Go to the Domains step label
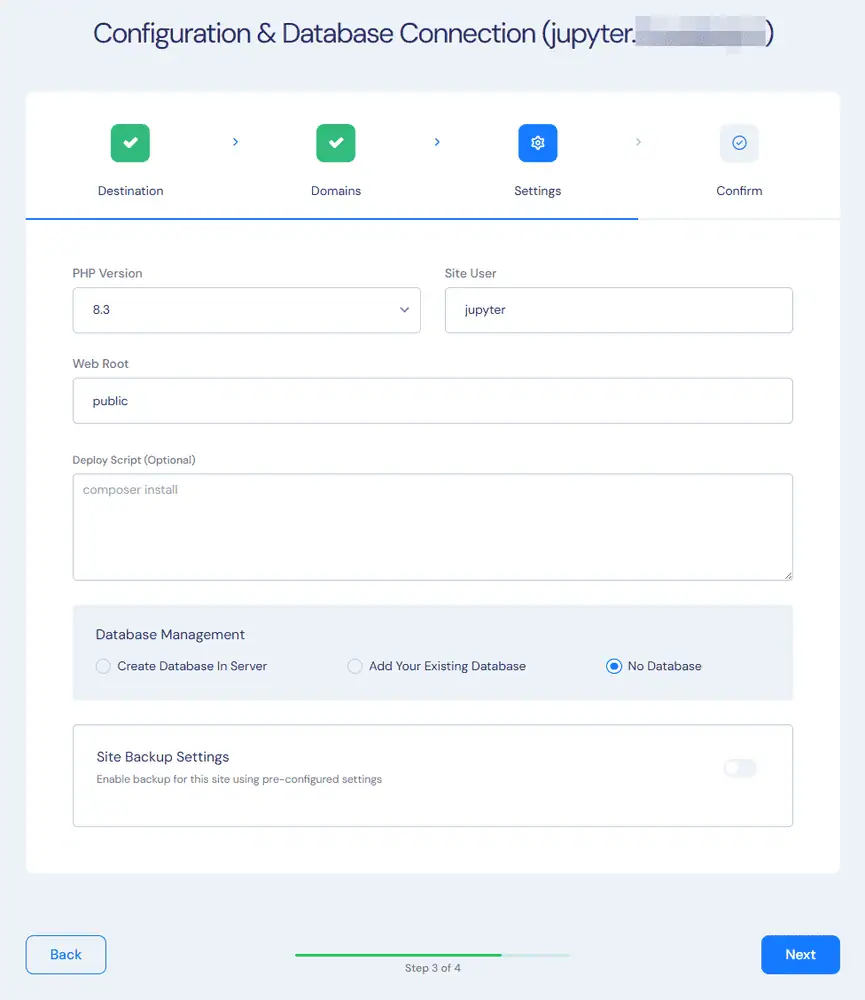Image resolution: width=865 pixels, height=1000 pixels. (x=336, y=191)
